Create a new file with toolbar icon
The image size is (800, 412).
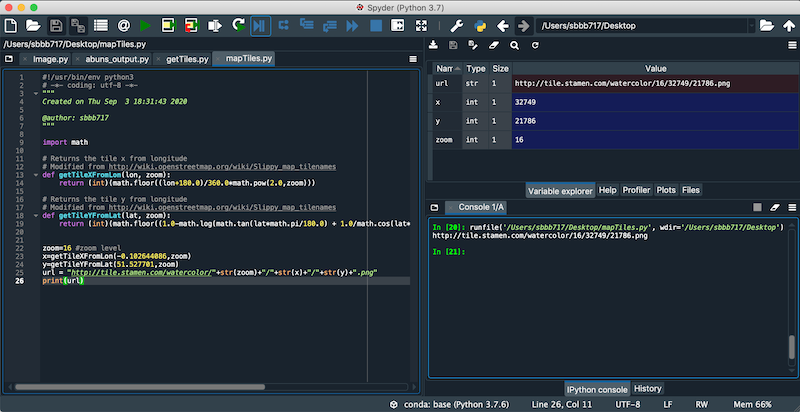[11, 25]
